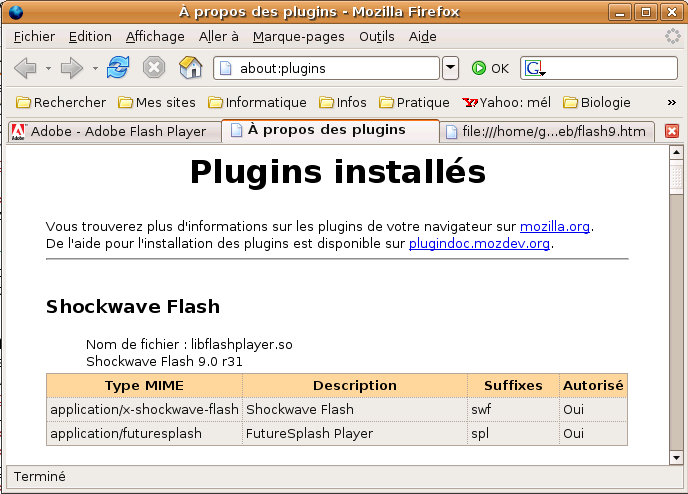Click the green OK go icon
Viewport: 688px width, 494px height.
point(479,68)
